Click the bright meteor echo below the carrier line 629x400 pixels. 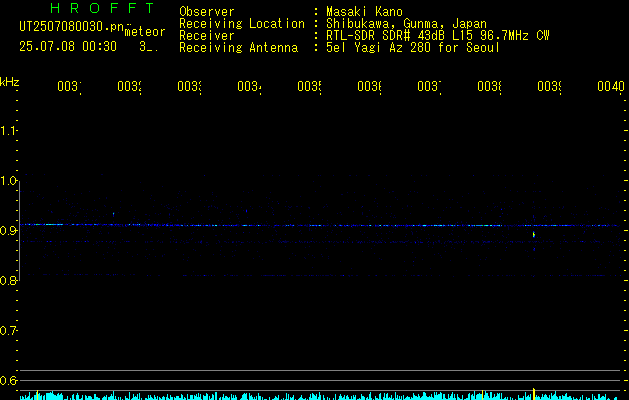tap(534, 234)
